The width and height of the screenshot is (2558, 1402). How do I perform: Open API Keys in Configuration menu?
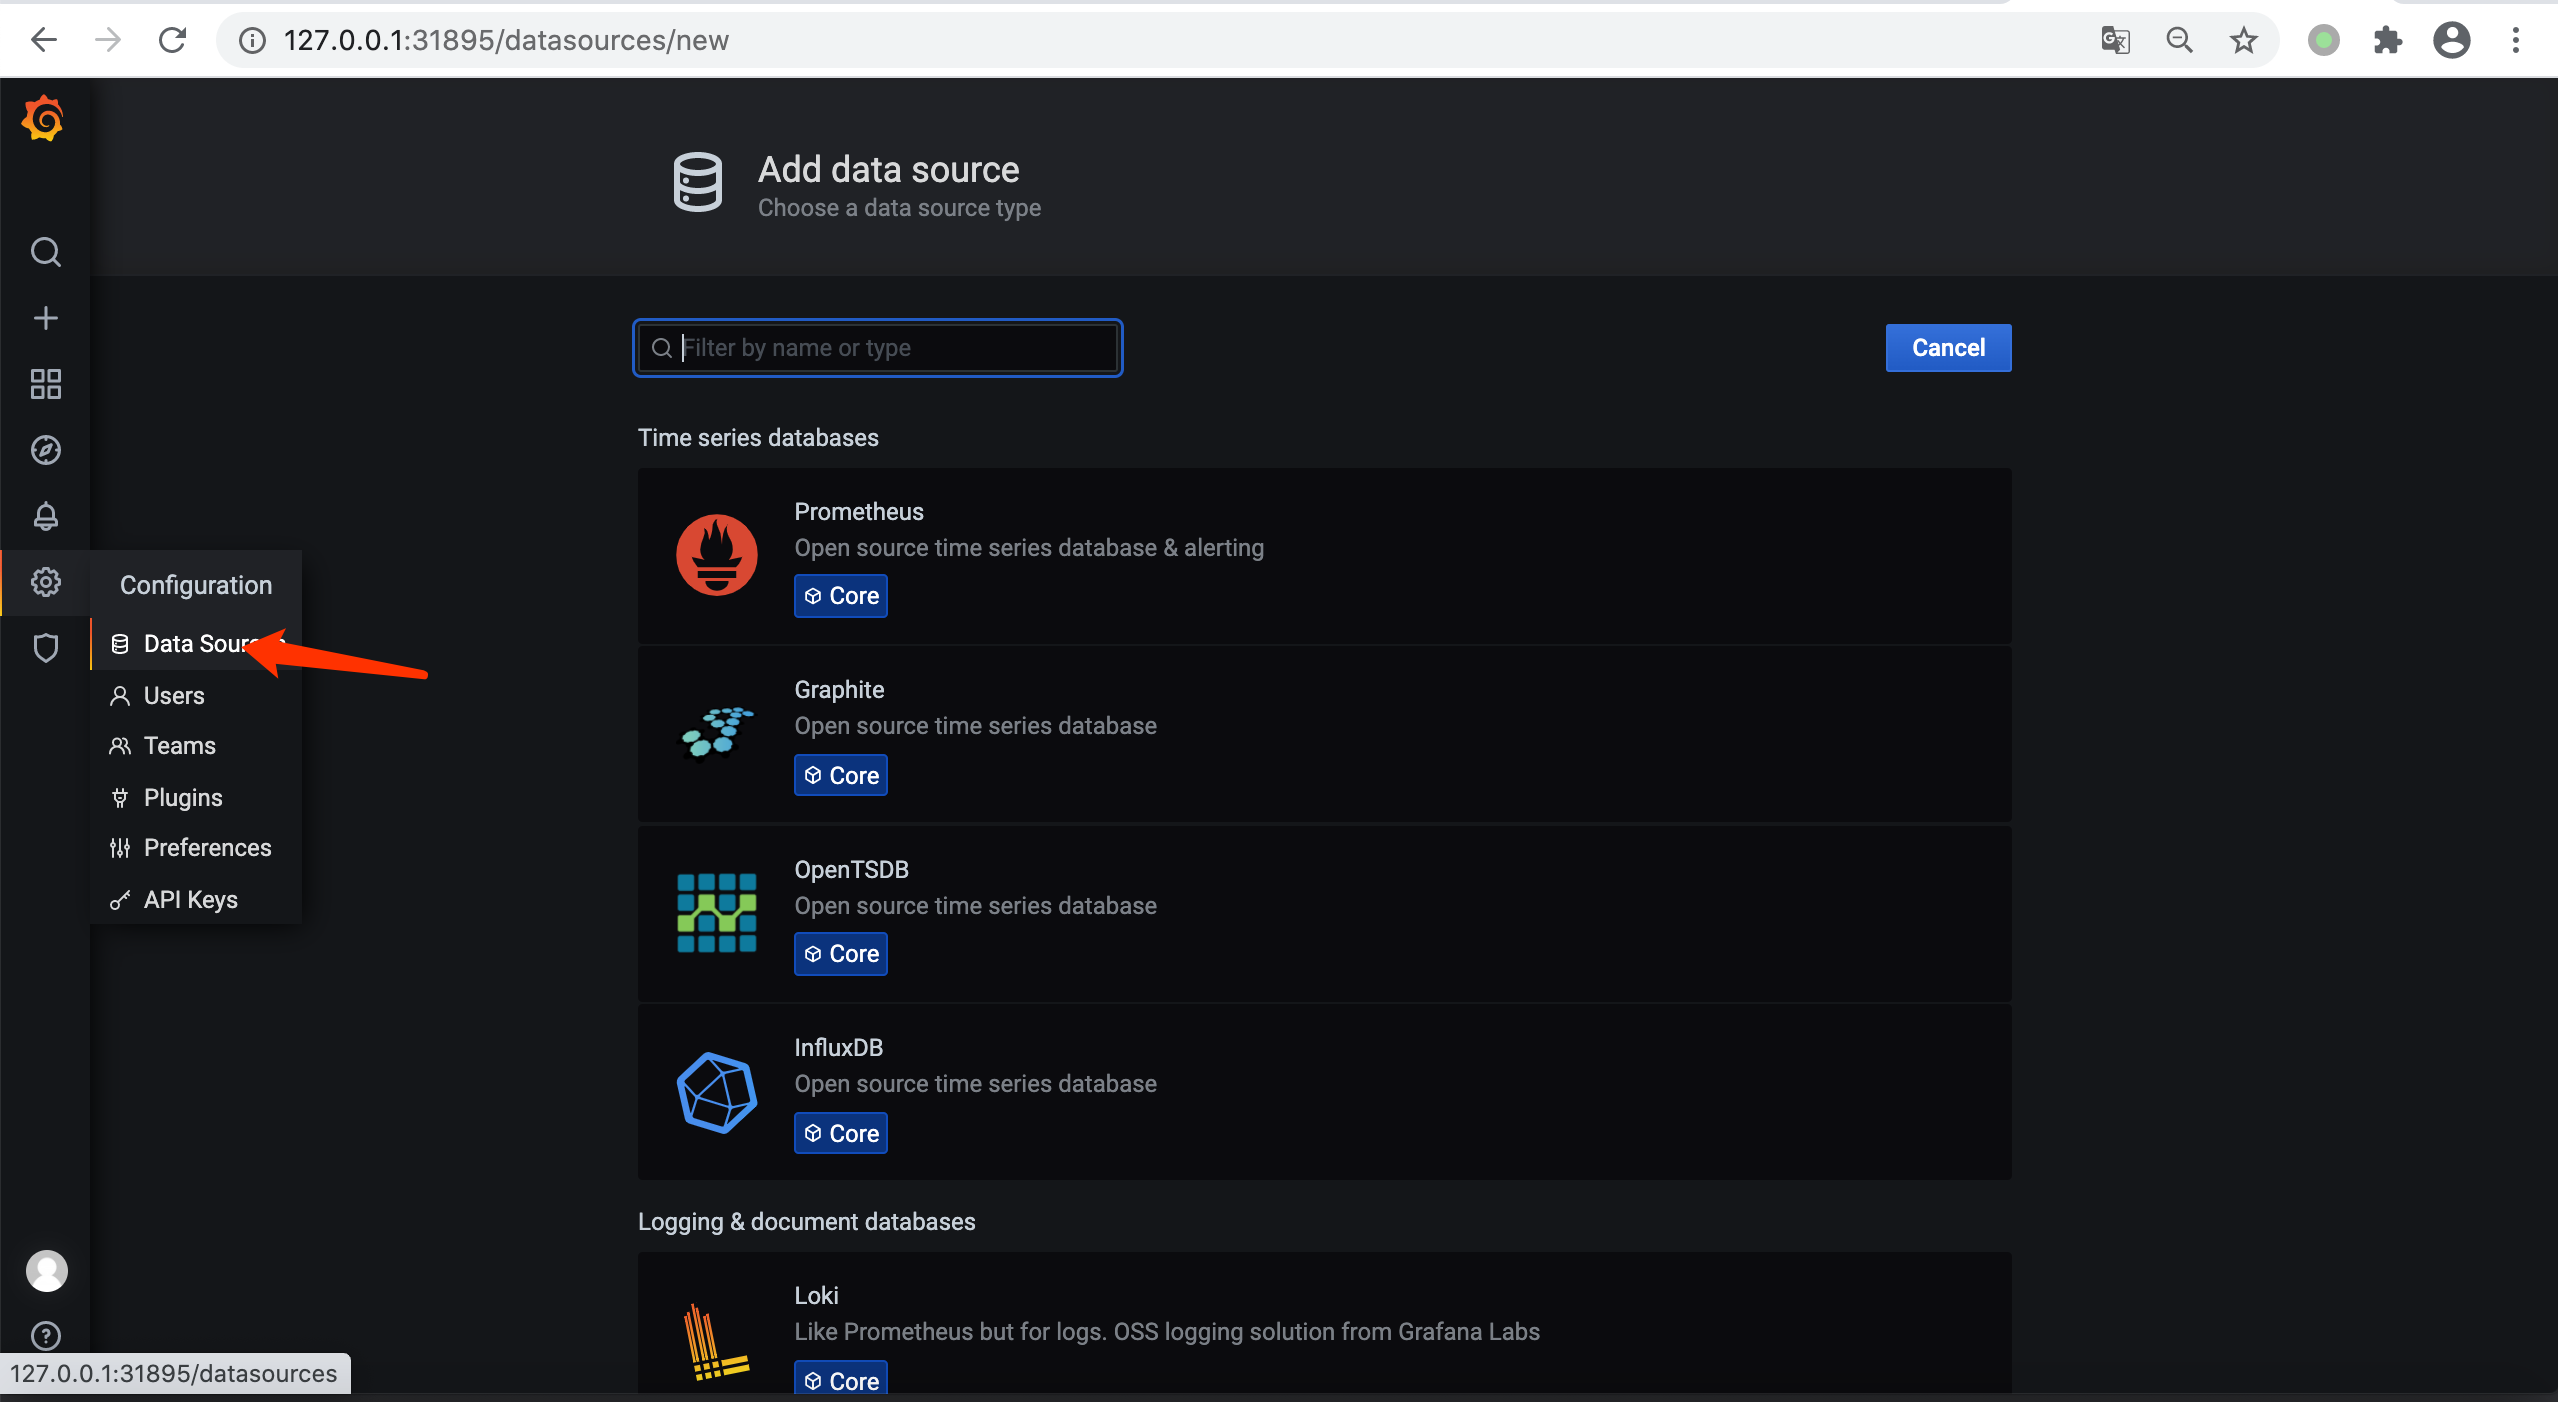(x=197, y=899)
